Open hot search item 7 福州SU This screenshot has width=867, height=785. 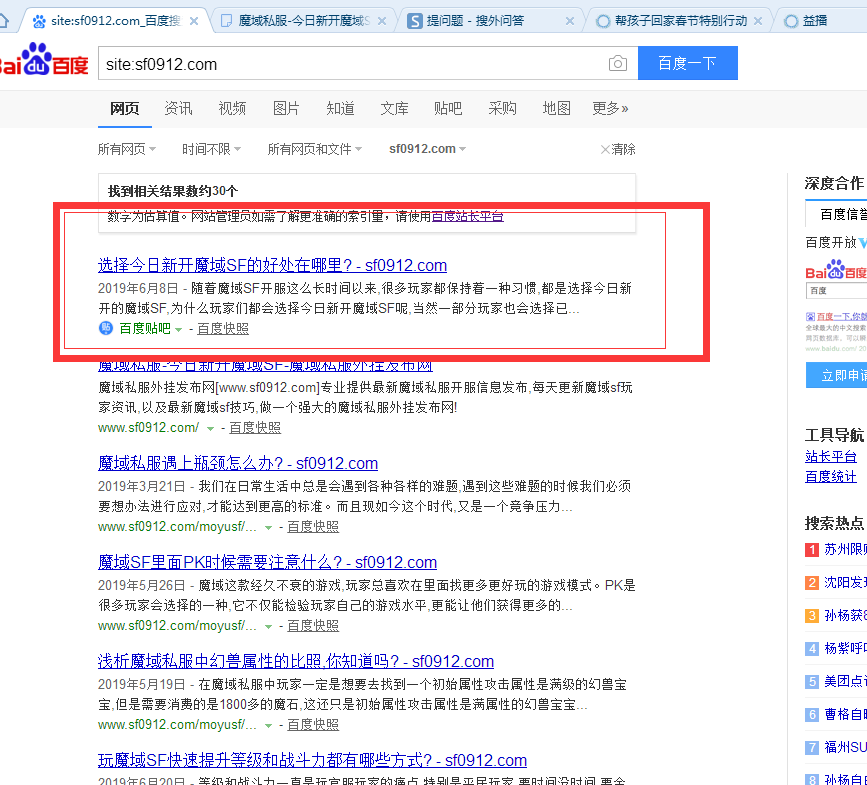(845, 747)
